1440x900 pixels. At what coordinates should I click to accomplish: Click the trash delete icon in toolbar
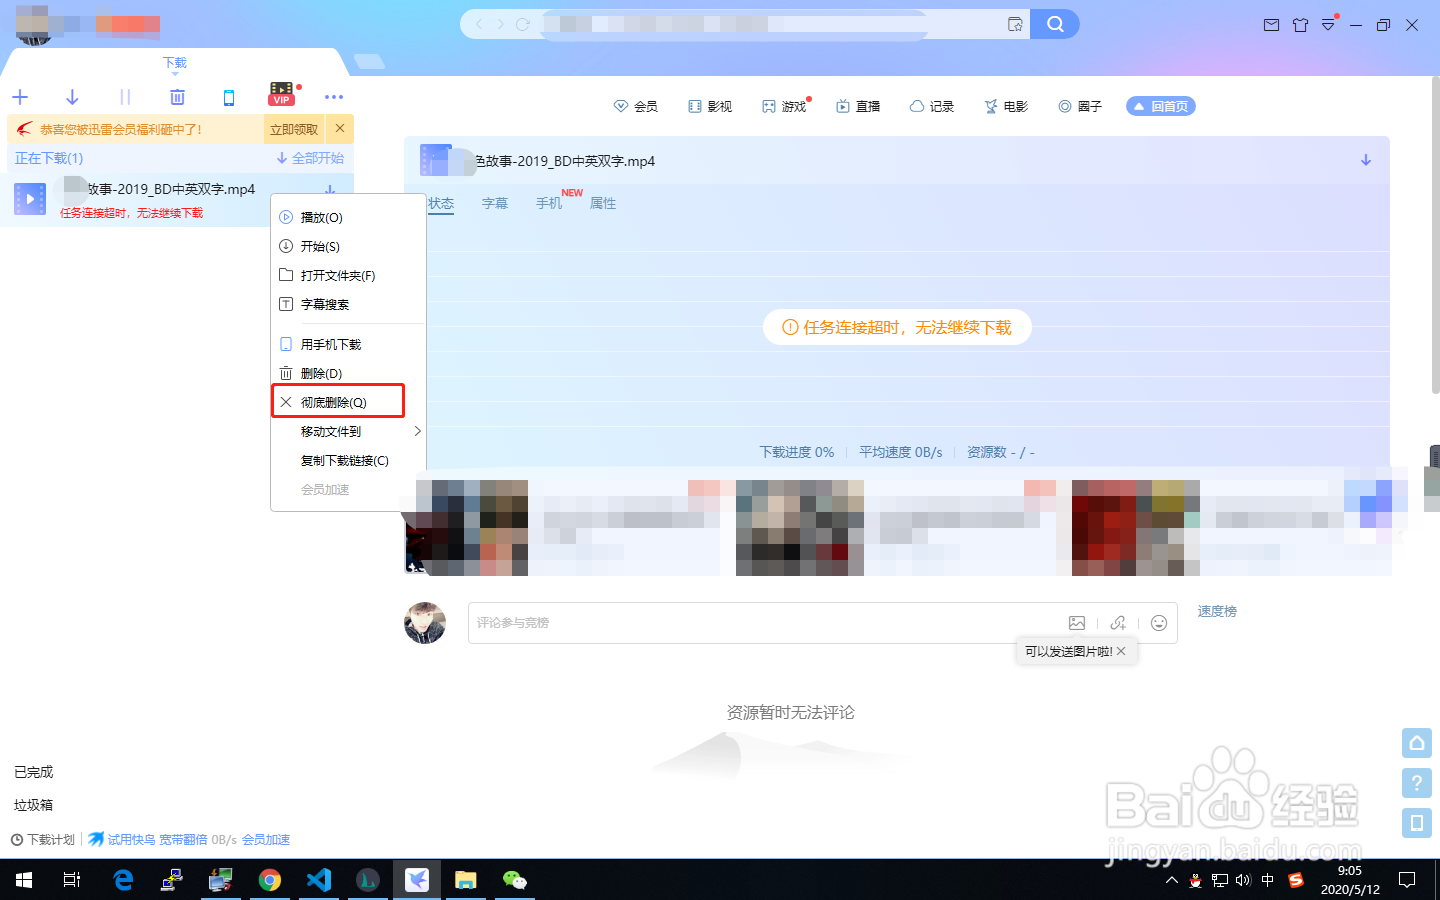(177, 97)
